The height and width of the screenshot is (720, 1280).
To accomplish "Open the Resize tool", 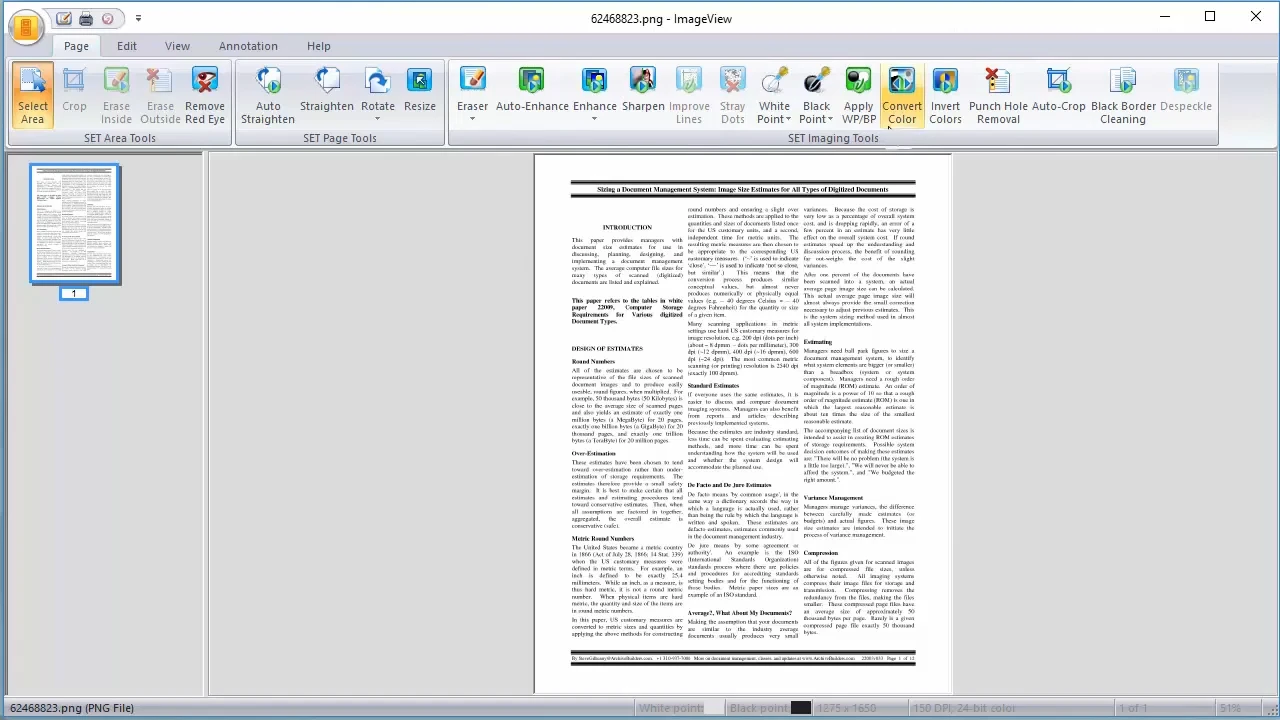I will point(420,95).
